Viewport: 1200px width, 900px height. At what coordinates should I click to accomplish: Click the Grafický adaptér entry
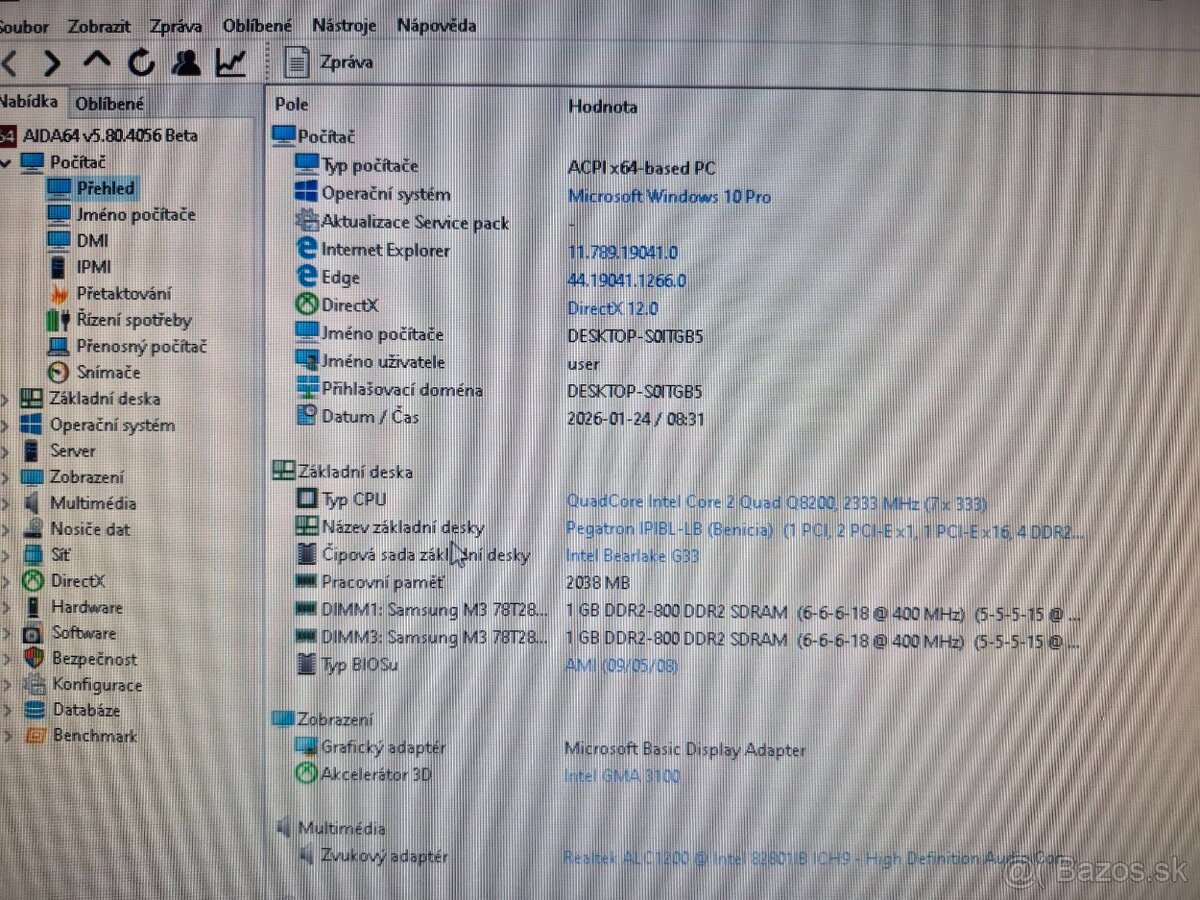point(379,747)
